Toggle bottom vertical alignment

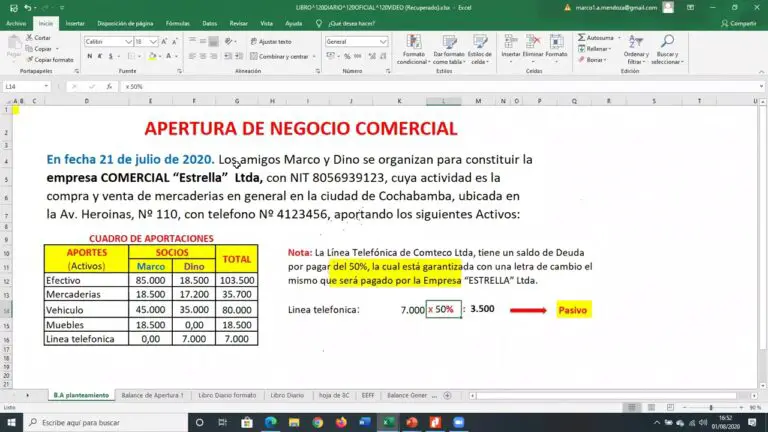pos(214,42)
